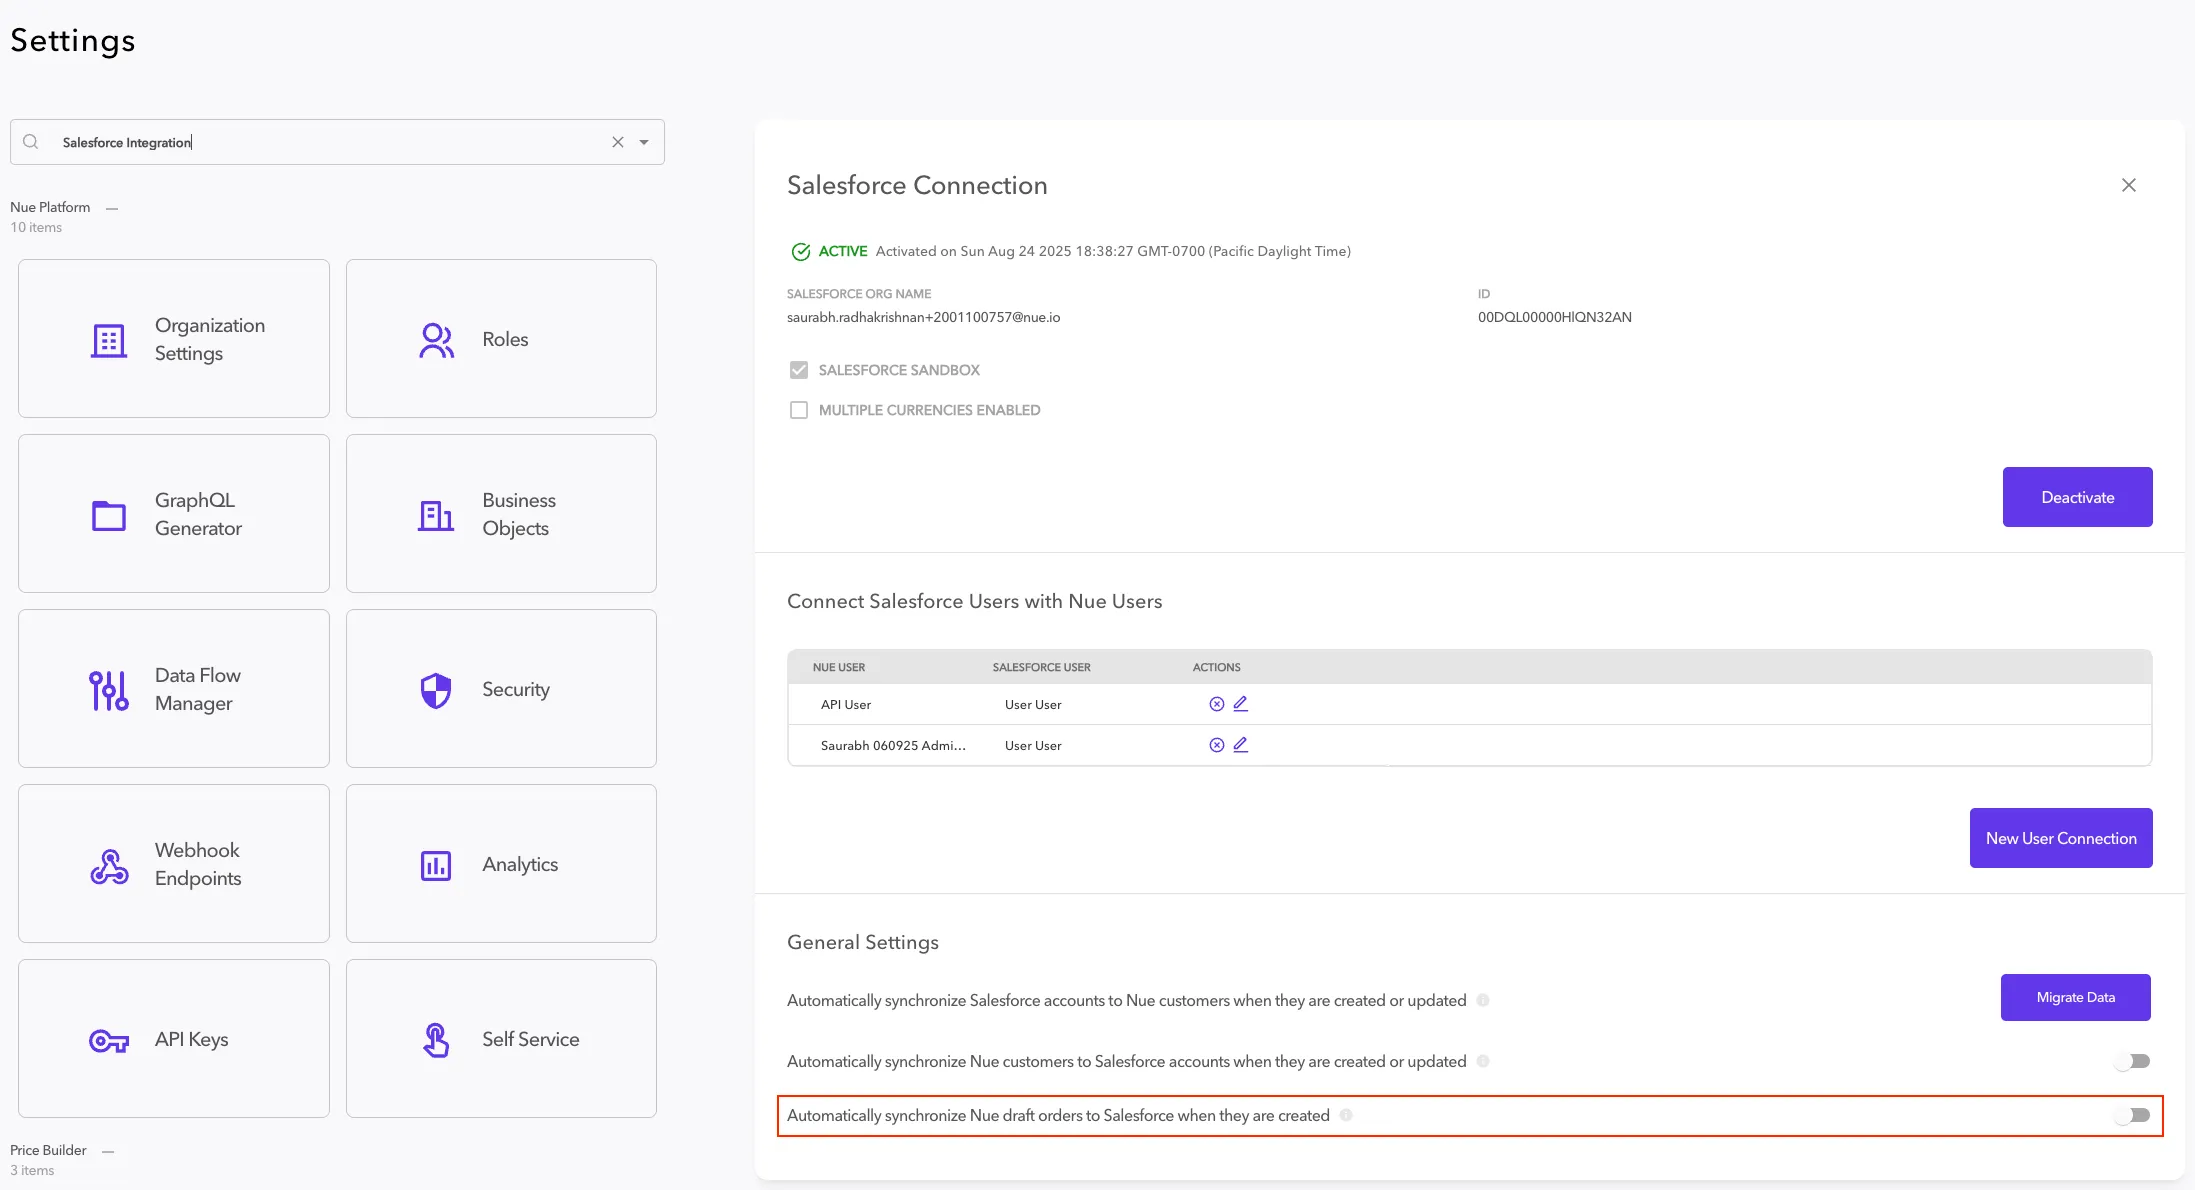Click the search magnifier icon
Screen dimensions: 2195x1190
click(x=31, y=142)
